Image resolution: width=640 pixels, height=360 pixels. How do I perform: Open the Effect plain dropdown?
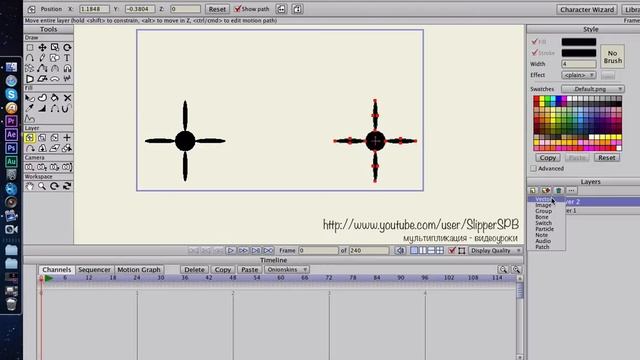coord(579,75)
